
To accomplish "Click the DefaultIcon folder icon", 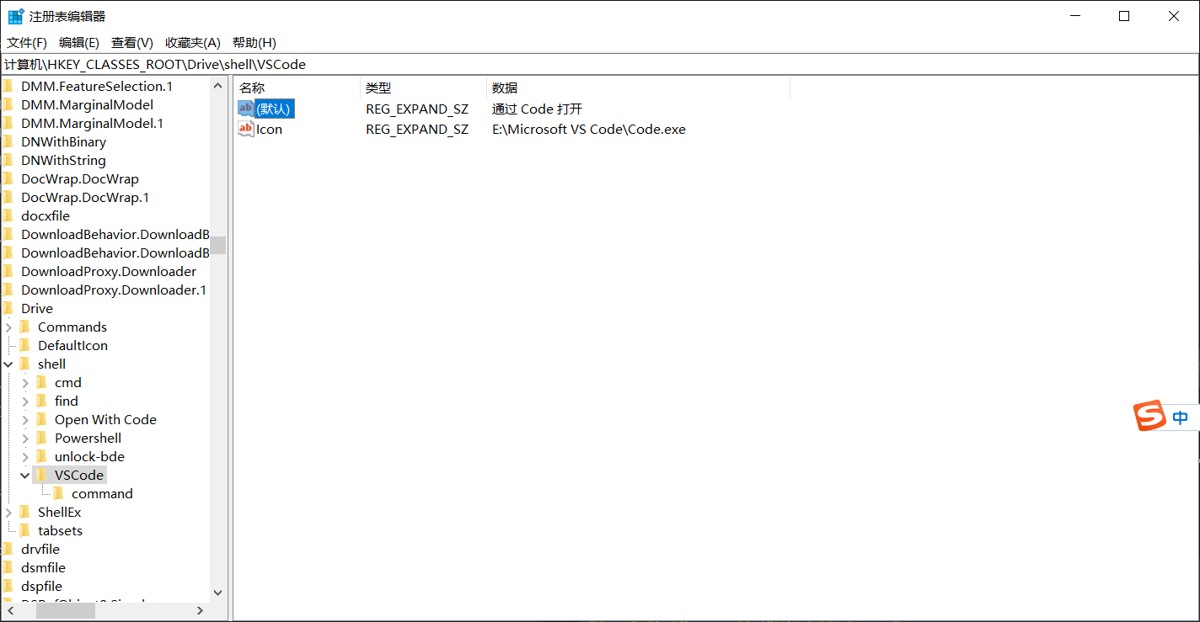I will 26,345.
